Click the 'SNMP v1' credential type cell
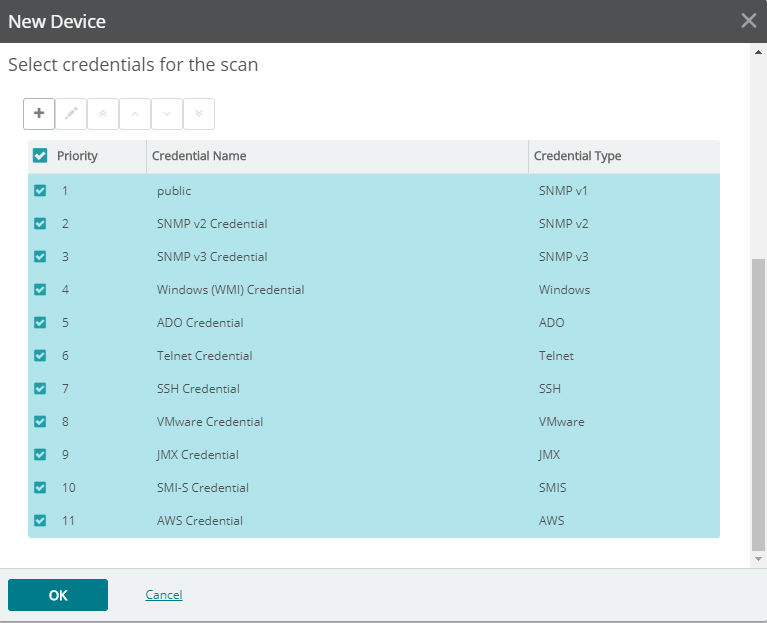This screenshot has width=767, height=623. point(563,191)
